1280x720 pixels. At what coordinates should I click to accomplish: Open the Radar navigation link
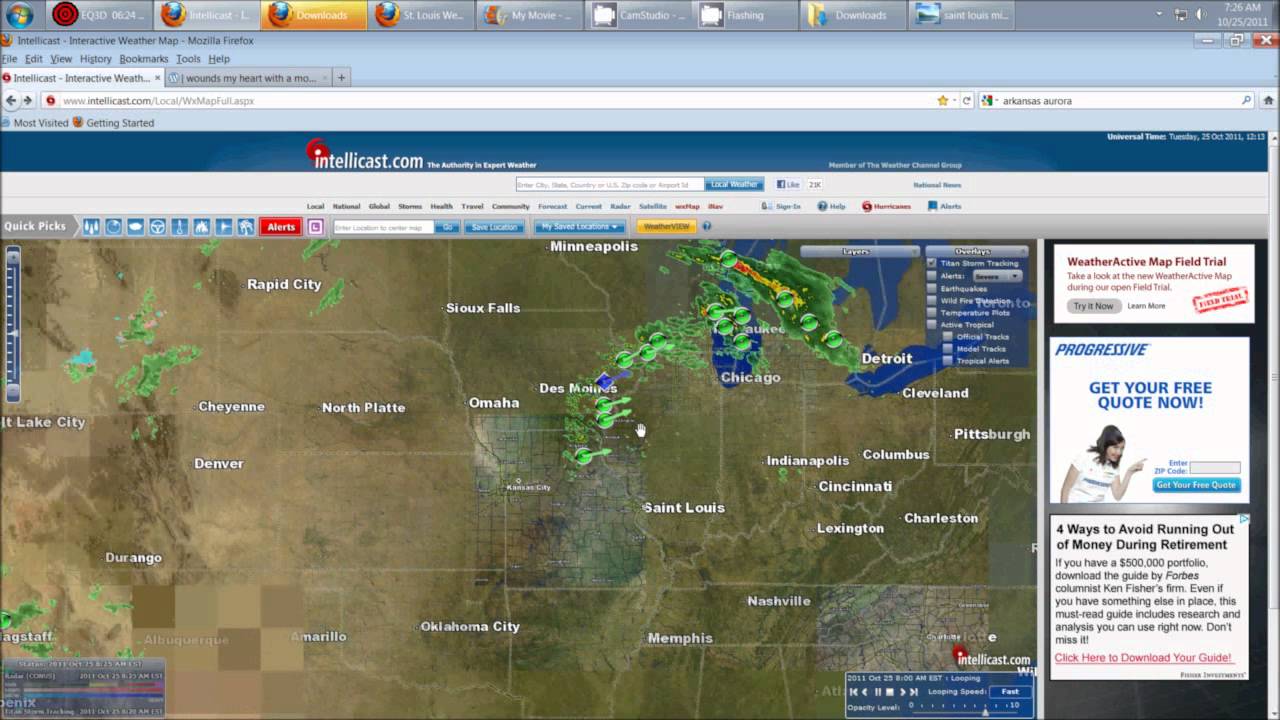pyautogui.click(x=620, y=206)
